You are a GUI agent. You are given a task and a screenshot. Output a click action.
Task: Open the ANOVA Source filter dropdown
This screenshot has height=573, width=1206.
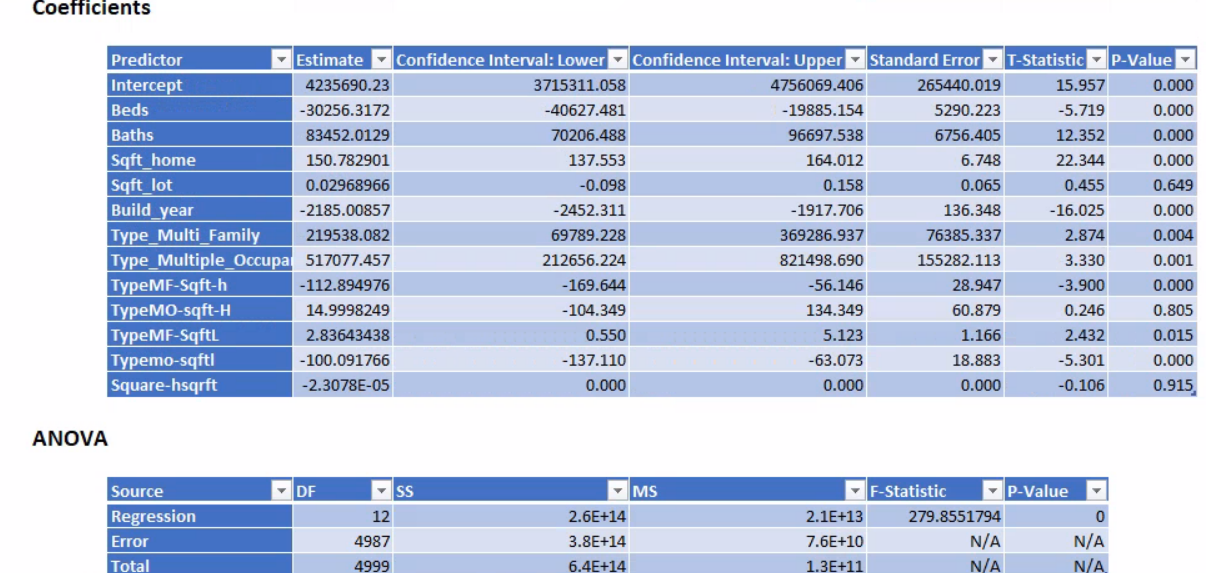click(281, 491)
